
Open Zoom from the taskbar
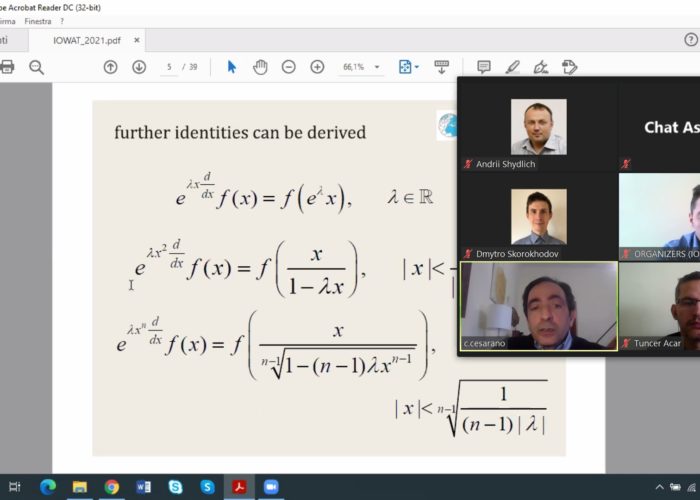[x=271, y=487]
